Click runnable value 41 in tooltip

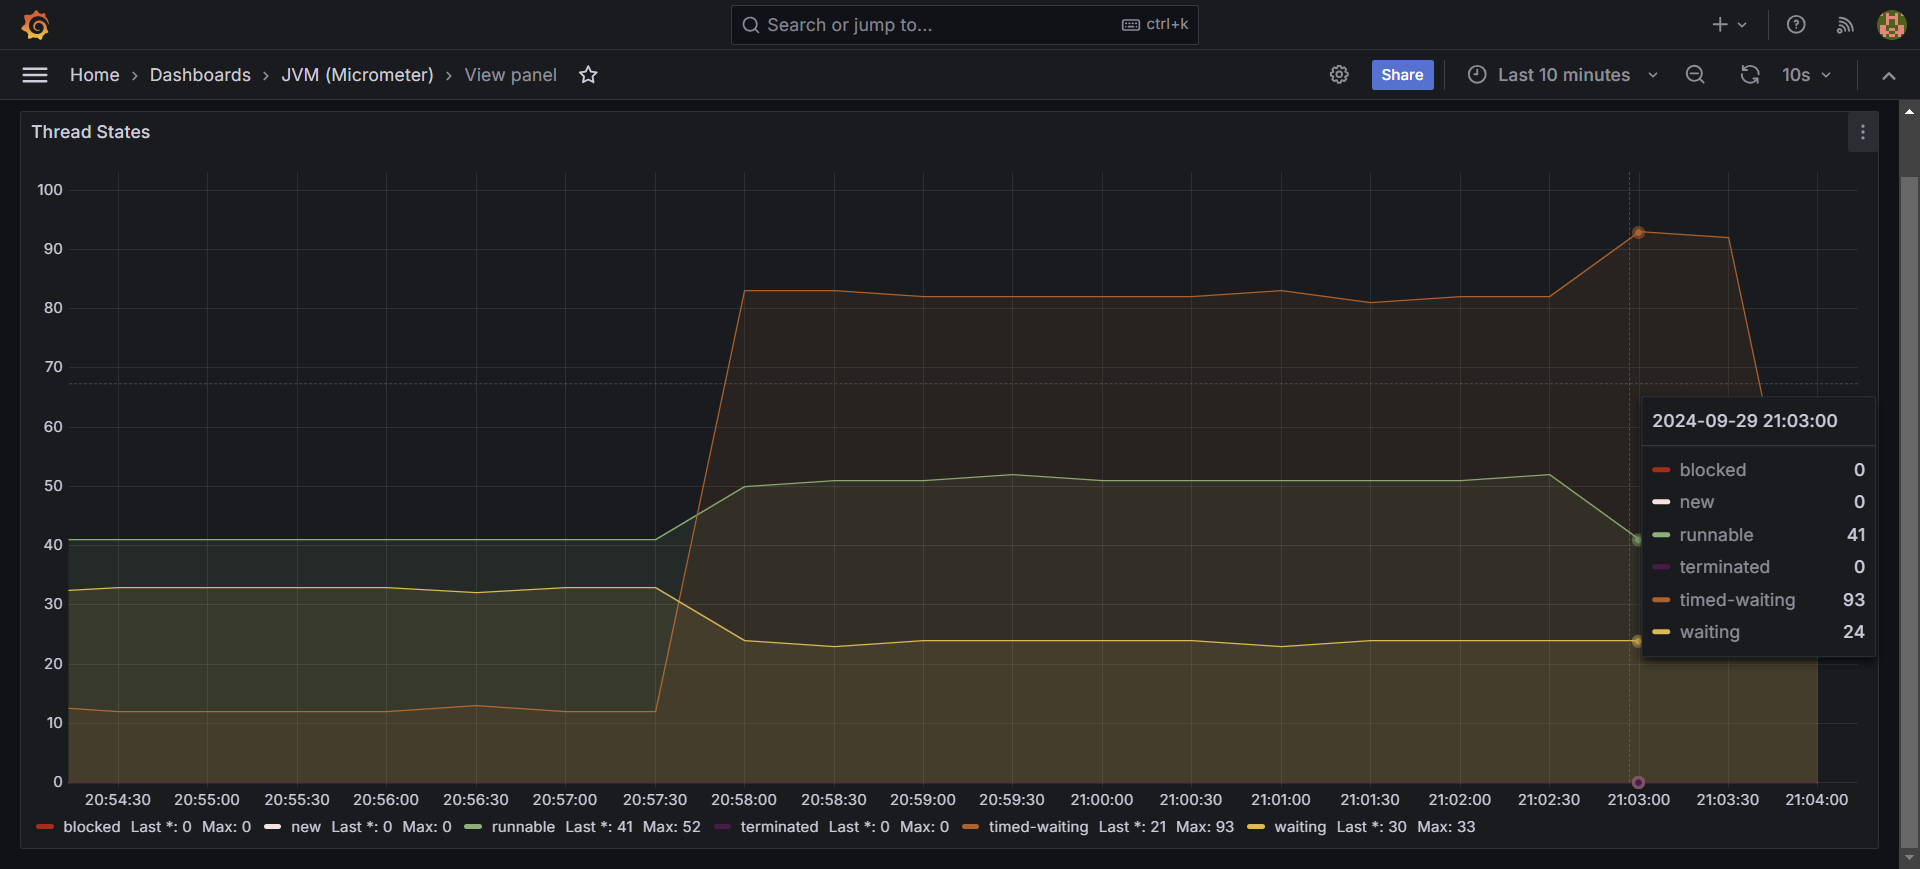click(1855, 535)
